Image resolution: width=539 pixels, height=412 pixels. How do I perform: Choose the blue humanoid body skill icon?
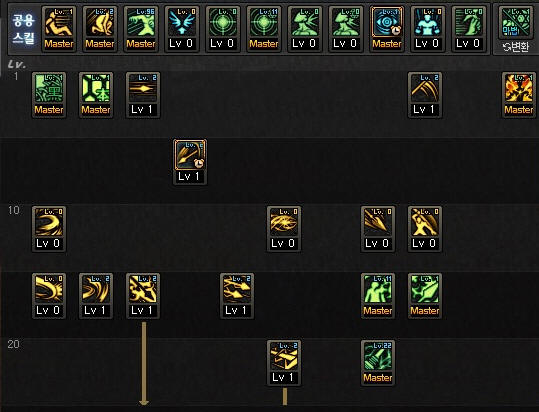(428, 29)
